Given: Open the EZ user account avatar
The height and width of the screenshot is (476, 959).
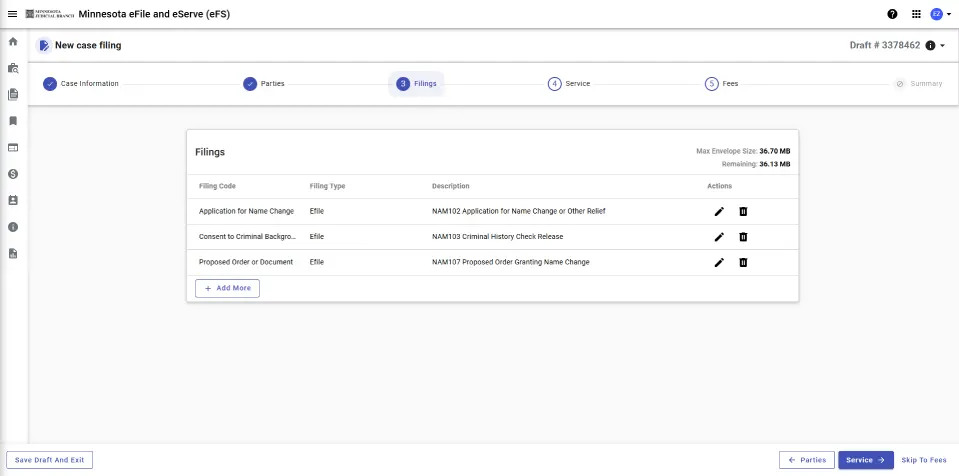Looking at the screenshot, I should pos(936,14).
